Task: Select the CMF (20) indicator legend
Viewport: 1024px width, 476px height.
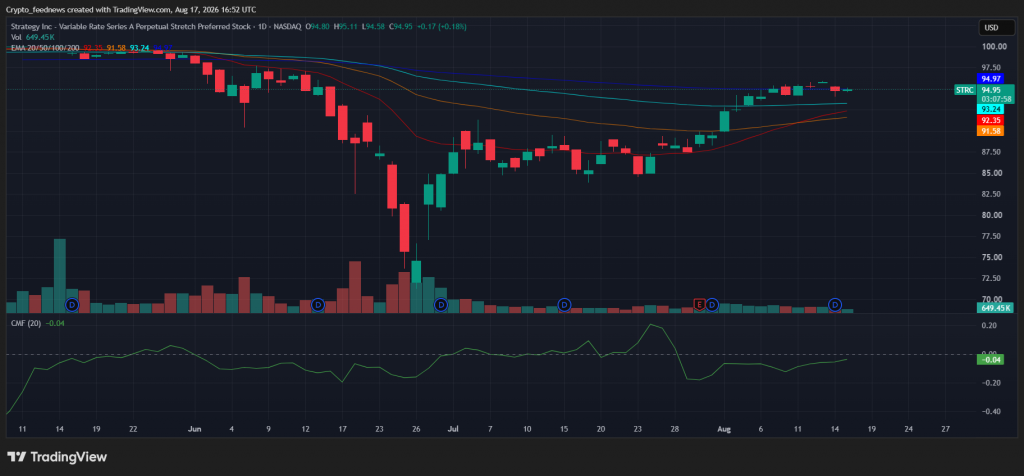Action: [x=25, y=323]
